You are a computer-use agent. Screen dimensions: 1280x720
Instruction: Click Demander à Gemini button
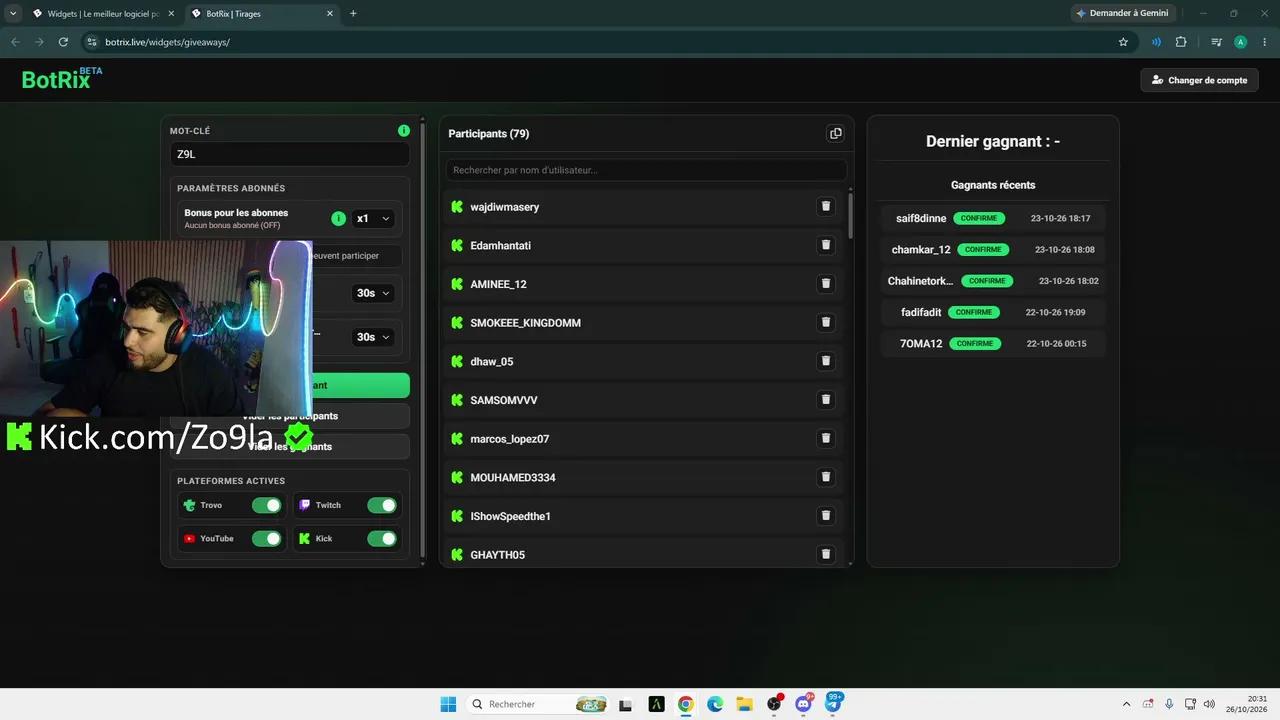coord(1122,13)
